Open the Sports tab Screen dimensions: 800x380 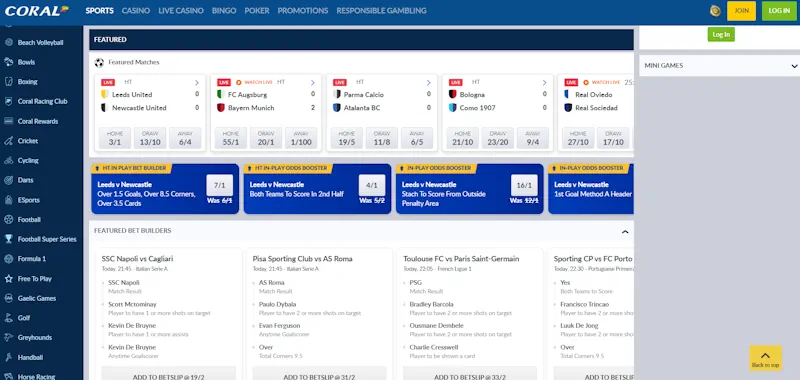[99, 11]
